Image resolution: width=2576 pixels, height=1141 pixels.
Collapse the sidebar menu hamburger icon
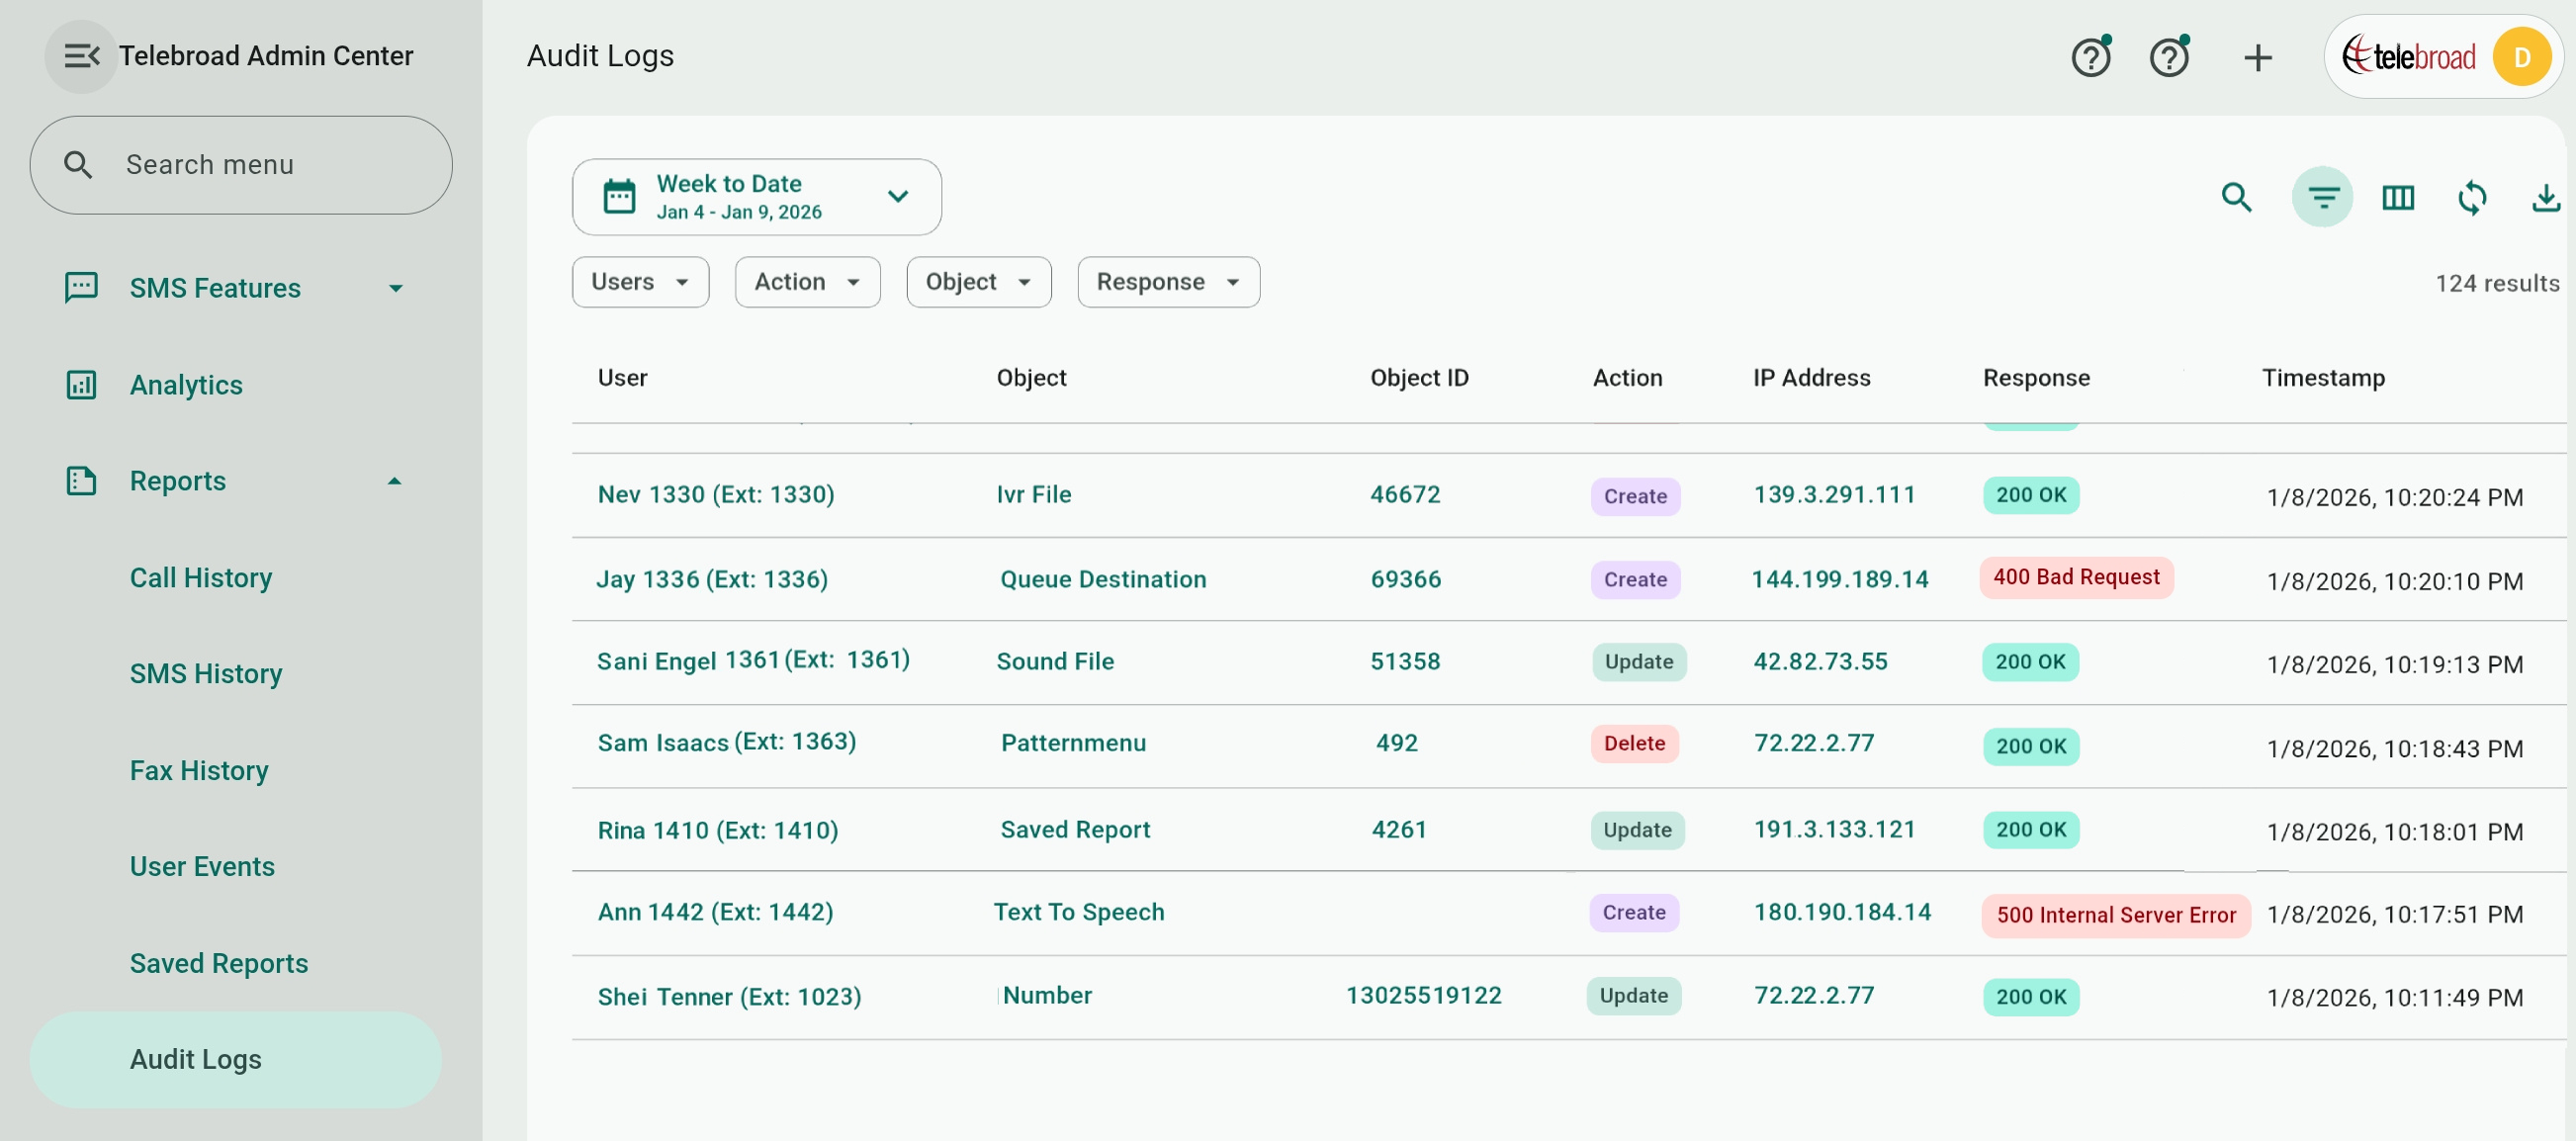(81, 56)
